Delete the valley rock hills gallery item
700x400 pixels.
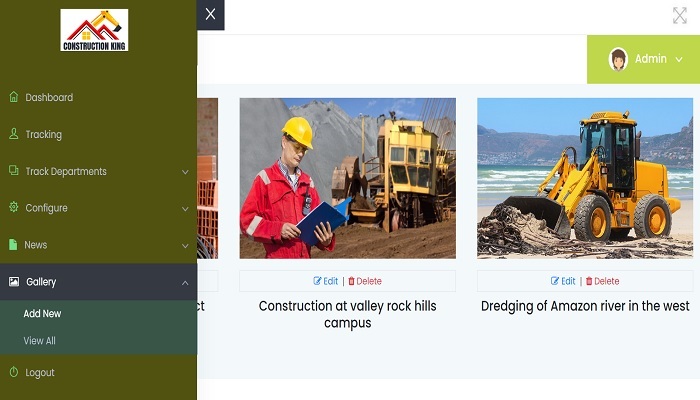[x=365, y=281]
